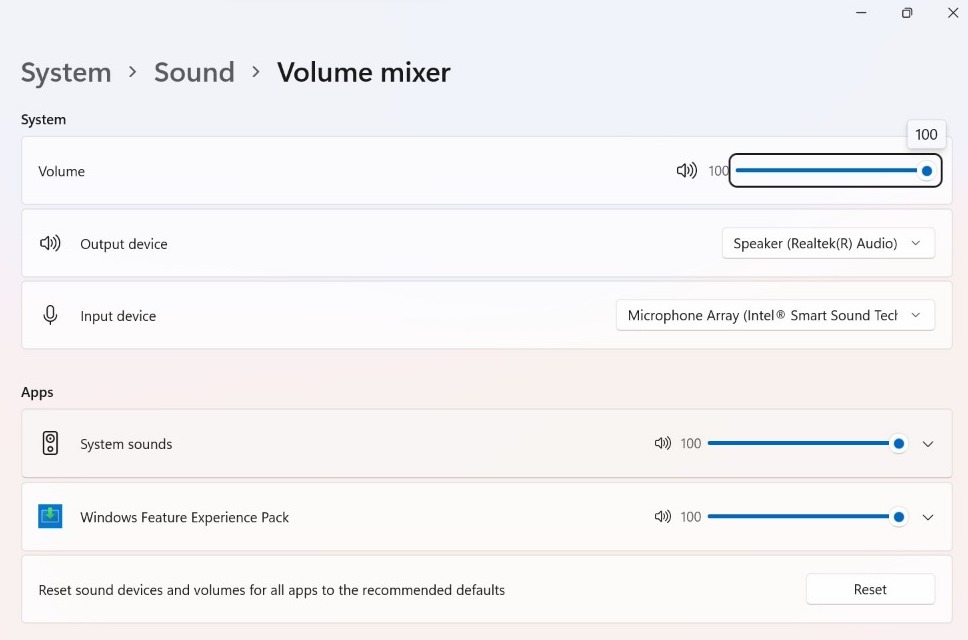Click the Input device microphone icon
This screenshot has height=640, width=968.
click(50, 315)
